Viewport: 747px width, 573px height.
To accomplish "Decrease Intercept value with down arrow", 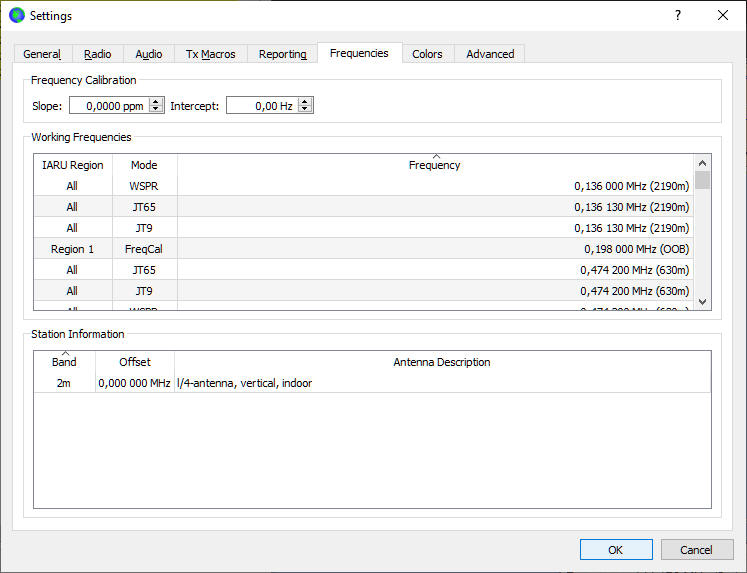I will tap(305, 110).
